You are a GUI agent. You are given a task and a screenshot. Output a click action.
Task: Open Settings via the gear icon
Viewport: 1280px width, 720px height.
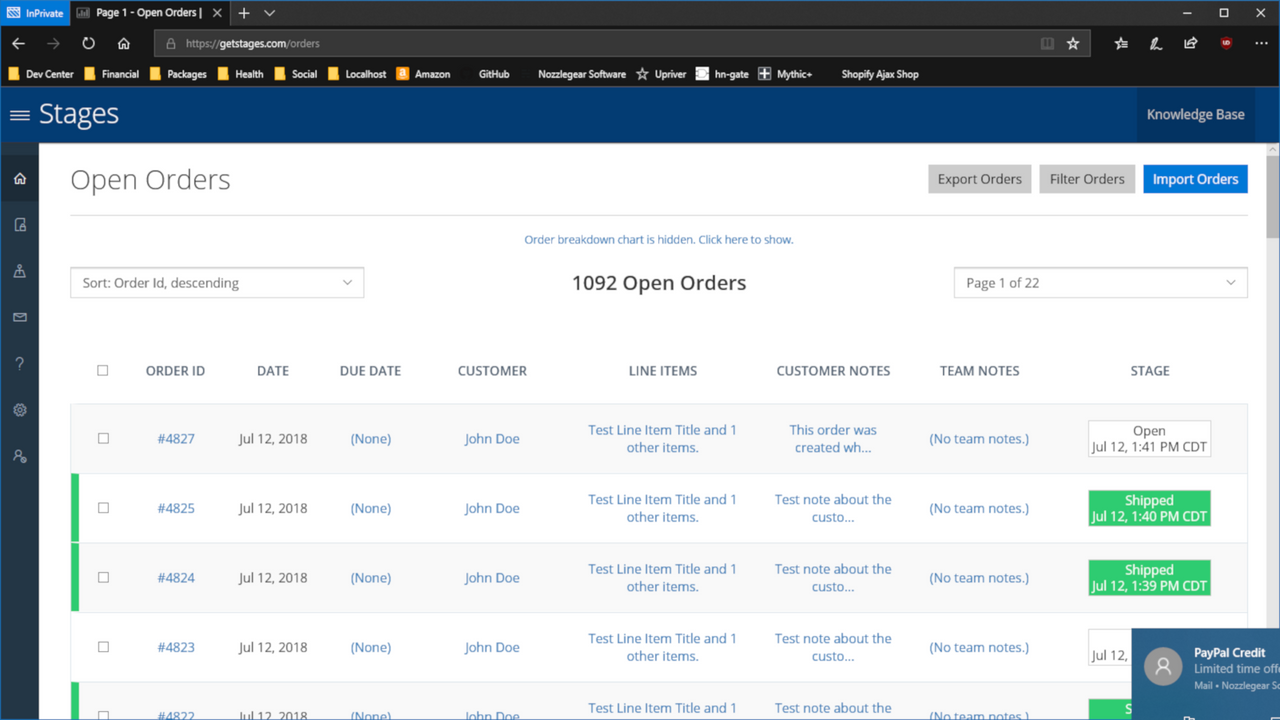[x=19, y=409]
